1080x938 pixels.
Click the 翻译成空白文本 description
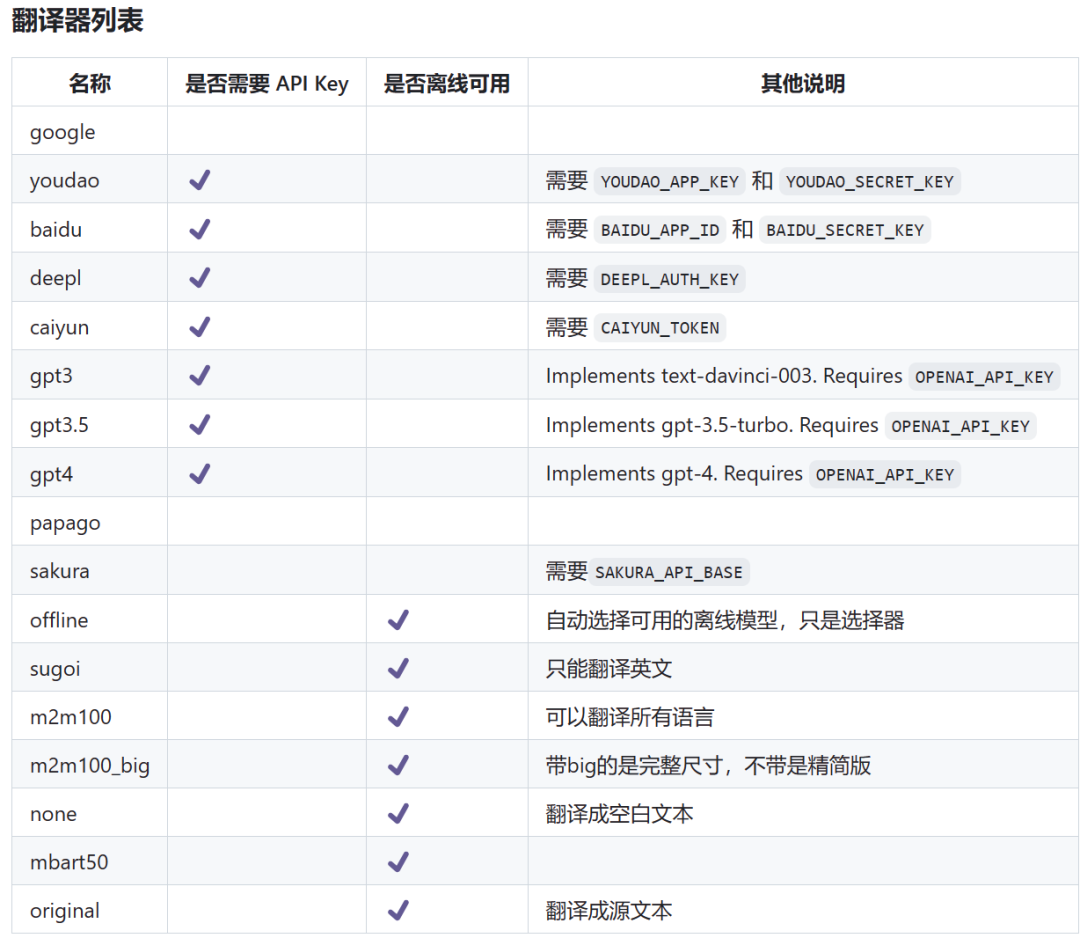(x=619, y=814)
